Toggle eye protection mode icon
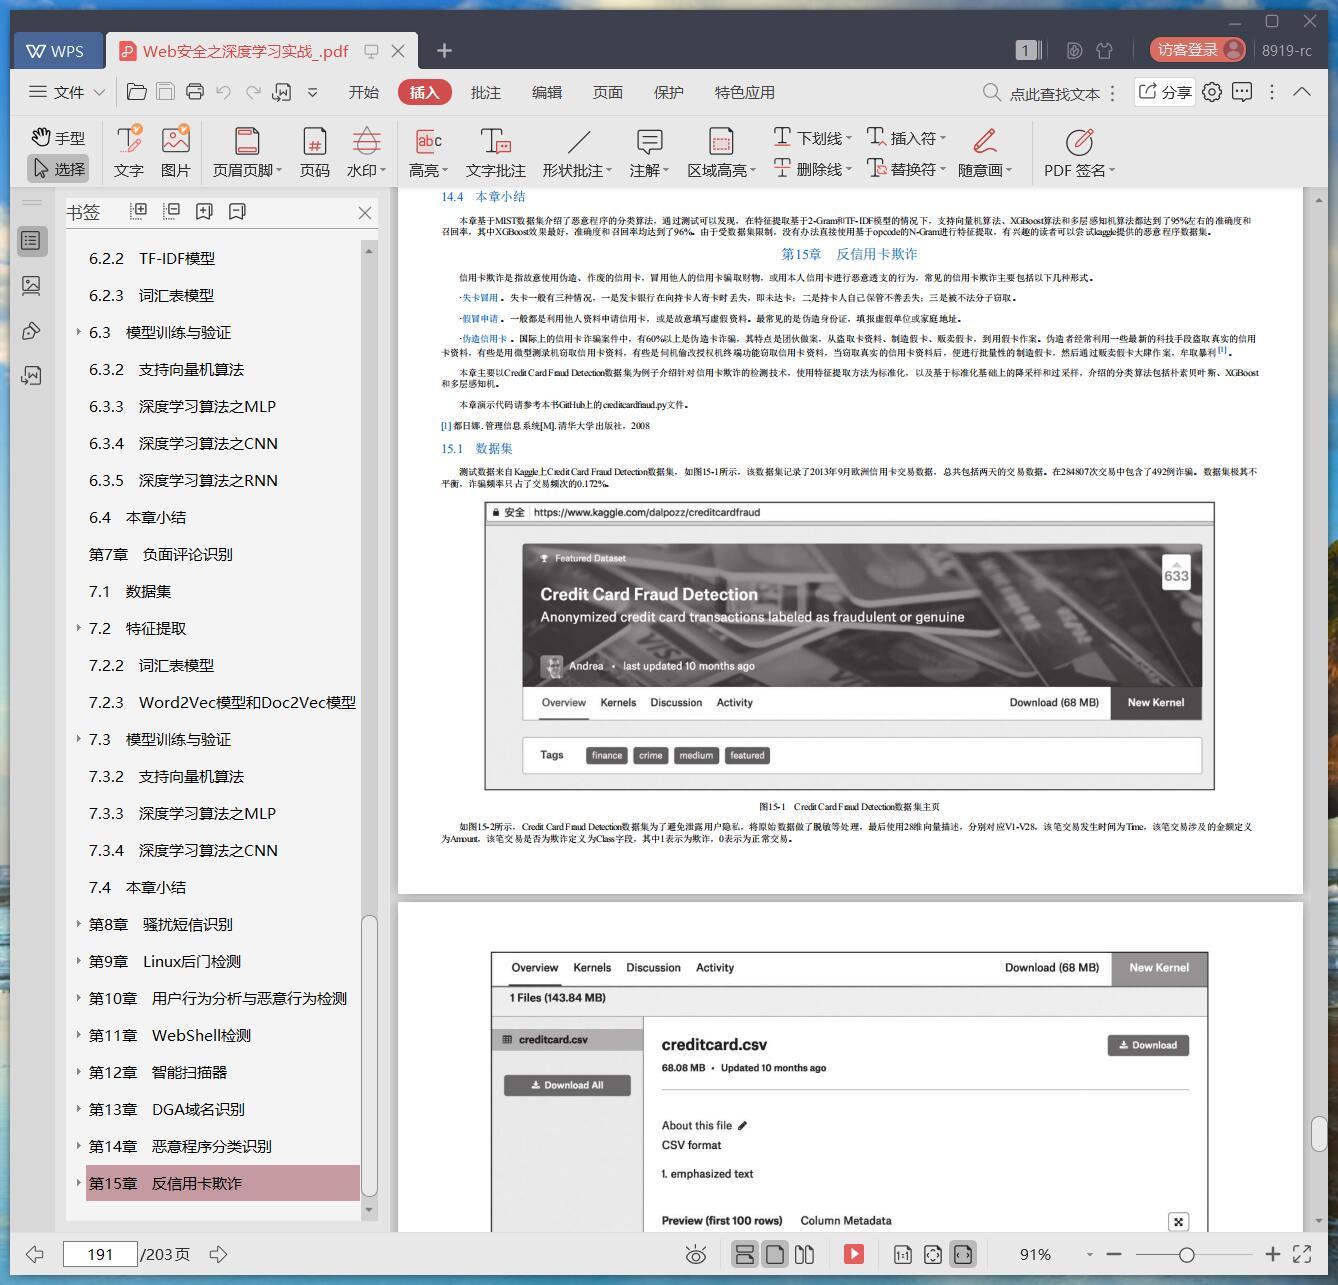This screenshot has width=1338, height=1285. click(696, 1254)
